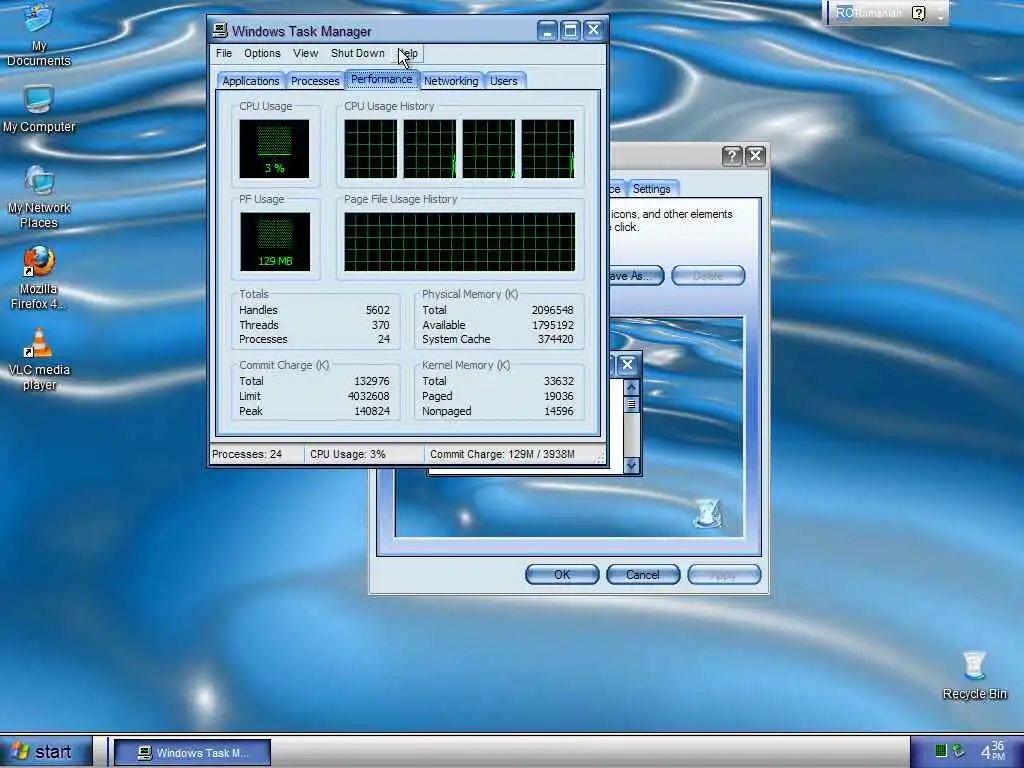This screenshot has width=1024, height=768.
Task: Open the Options menu
Action: (x=262, y=54)
